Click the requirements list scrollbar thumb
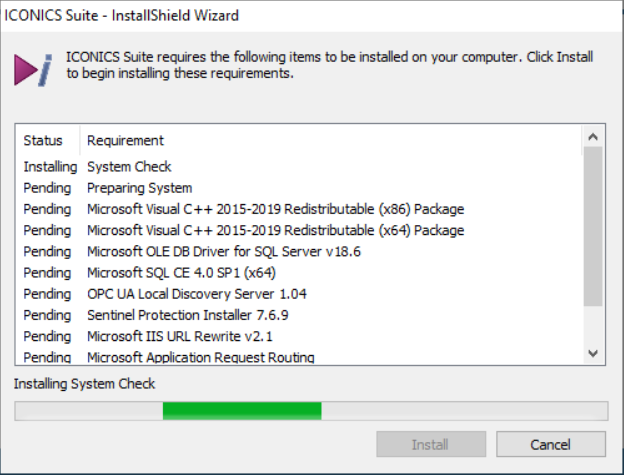 click(593, 227)
